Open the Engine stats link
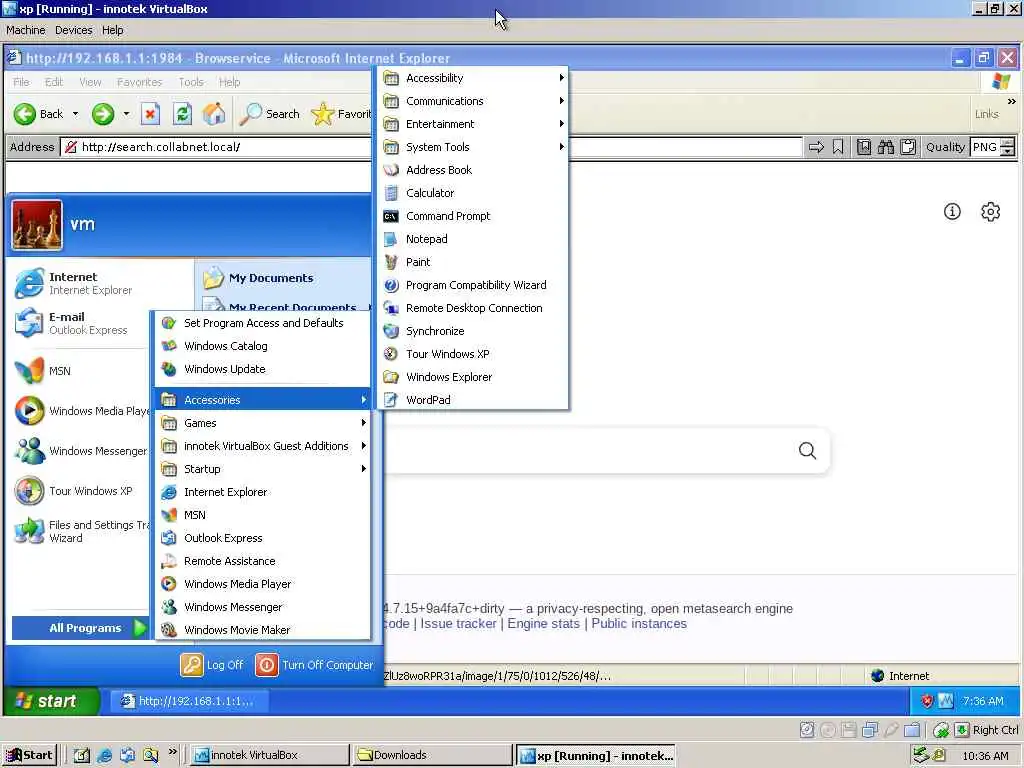Image resolution: width=1024 pixels, height=768 pixels. (x=543, y=624)
